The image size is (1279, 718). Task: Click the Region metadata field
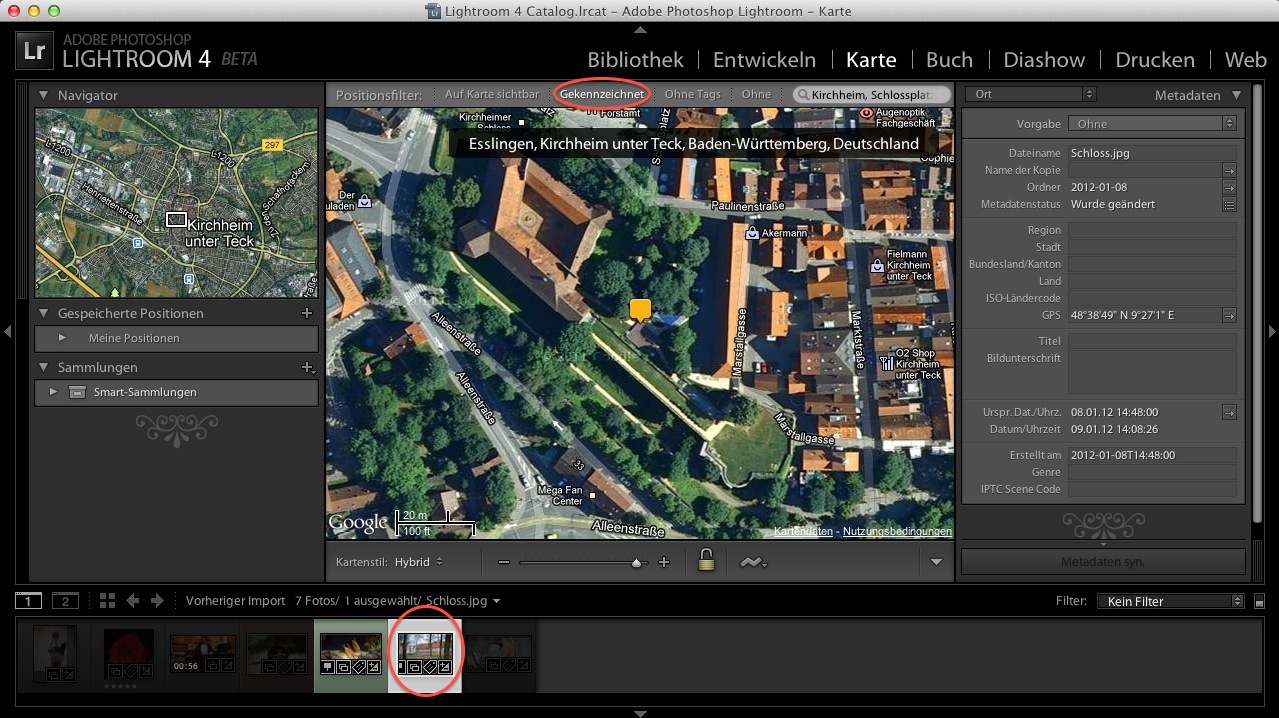click(x=1152, y=230)
